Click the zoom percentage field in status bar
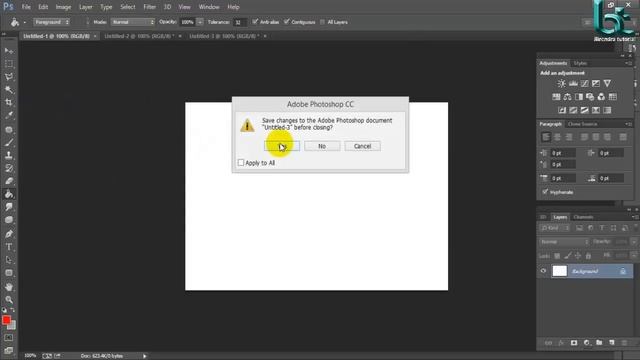Viewport: 640px width, 360px height. pos(30,356)
